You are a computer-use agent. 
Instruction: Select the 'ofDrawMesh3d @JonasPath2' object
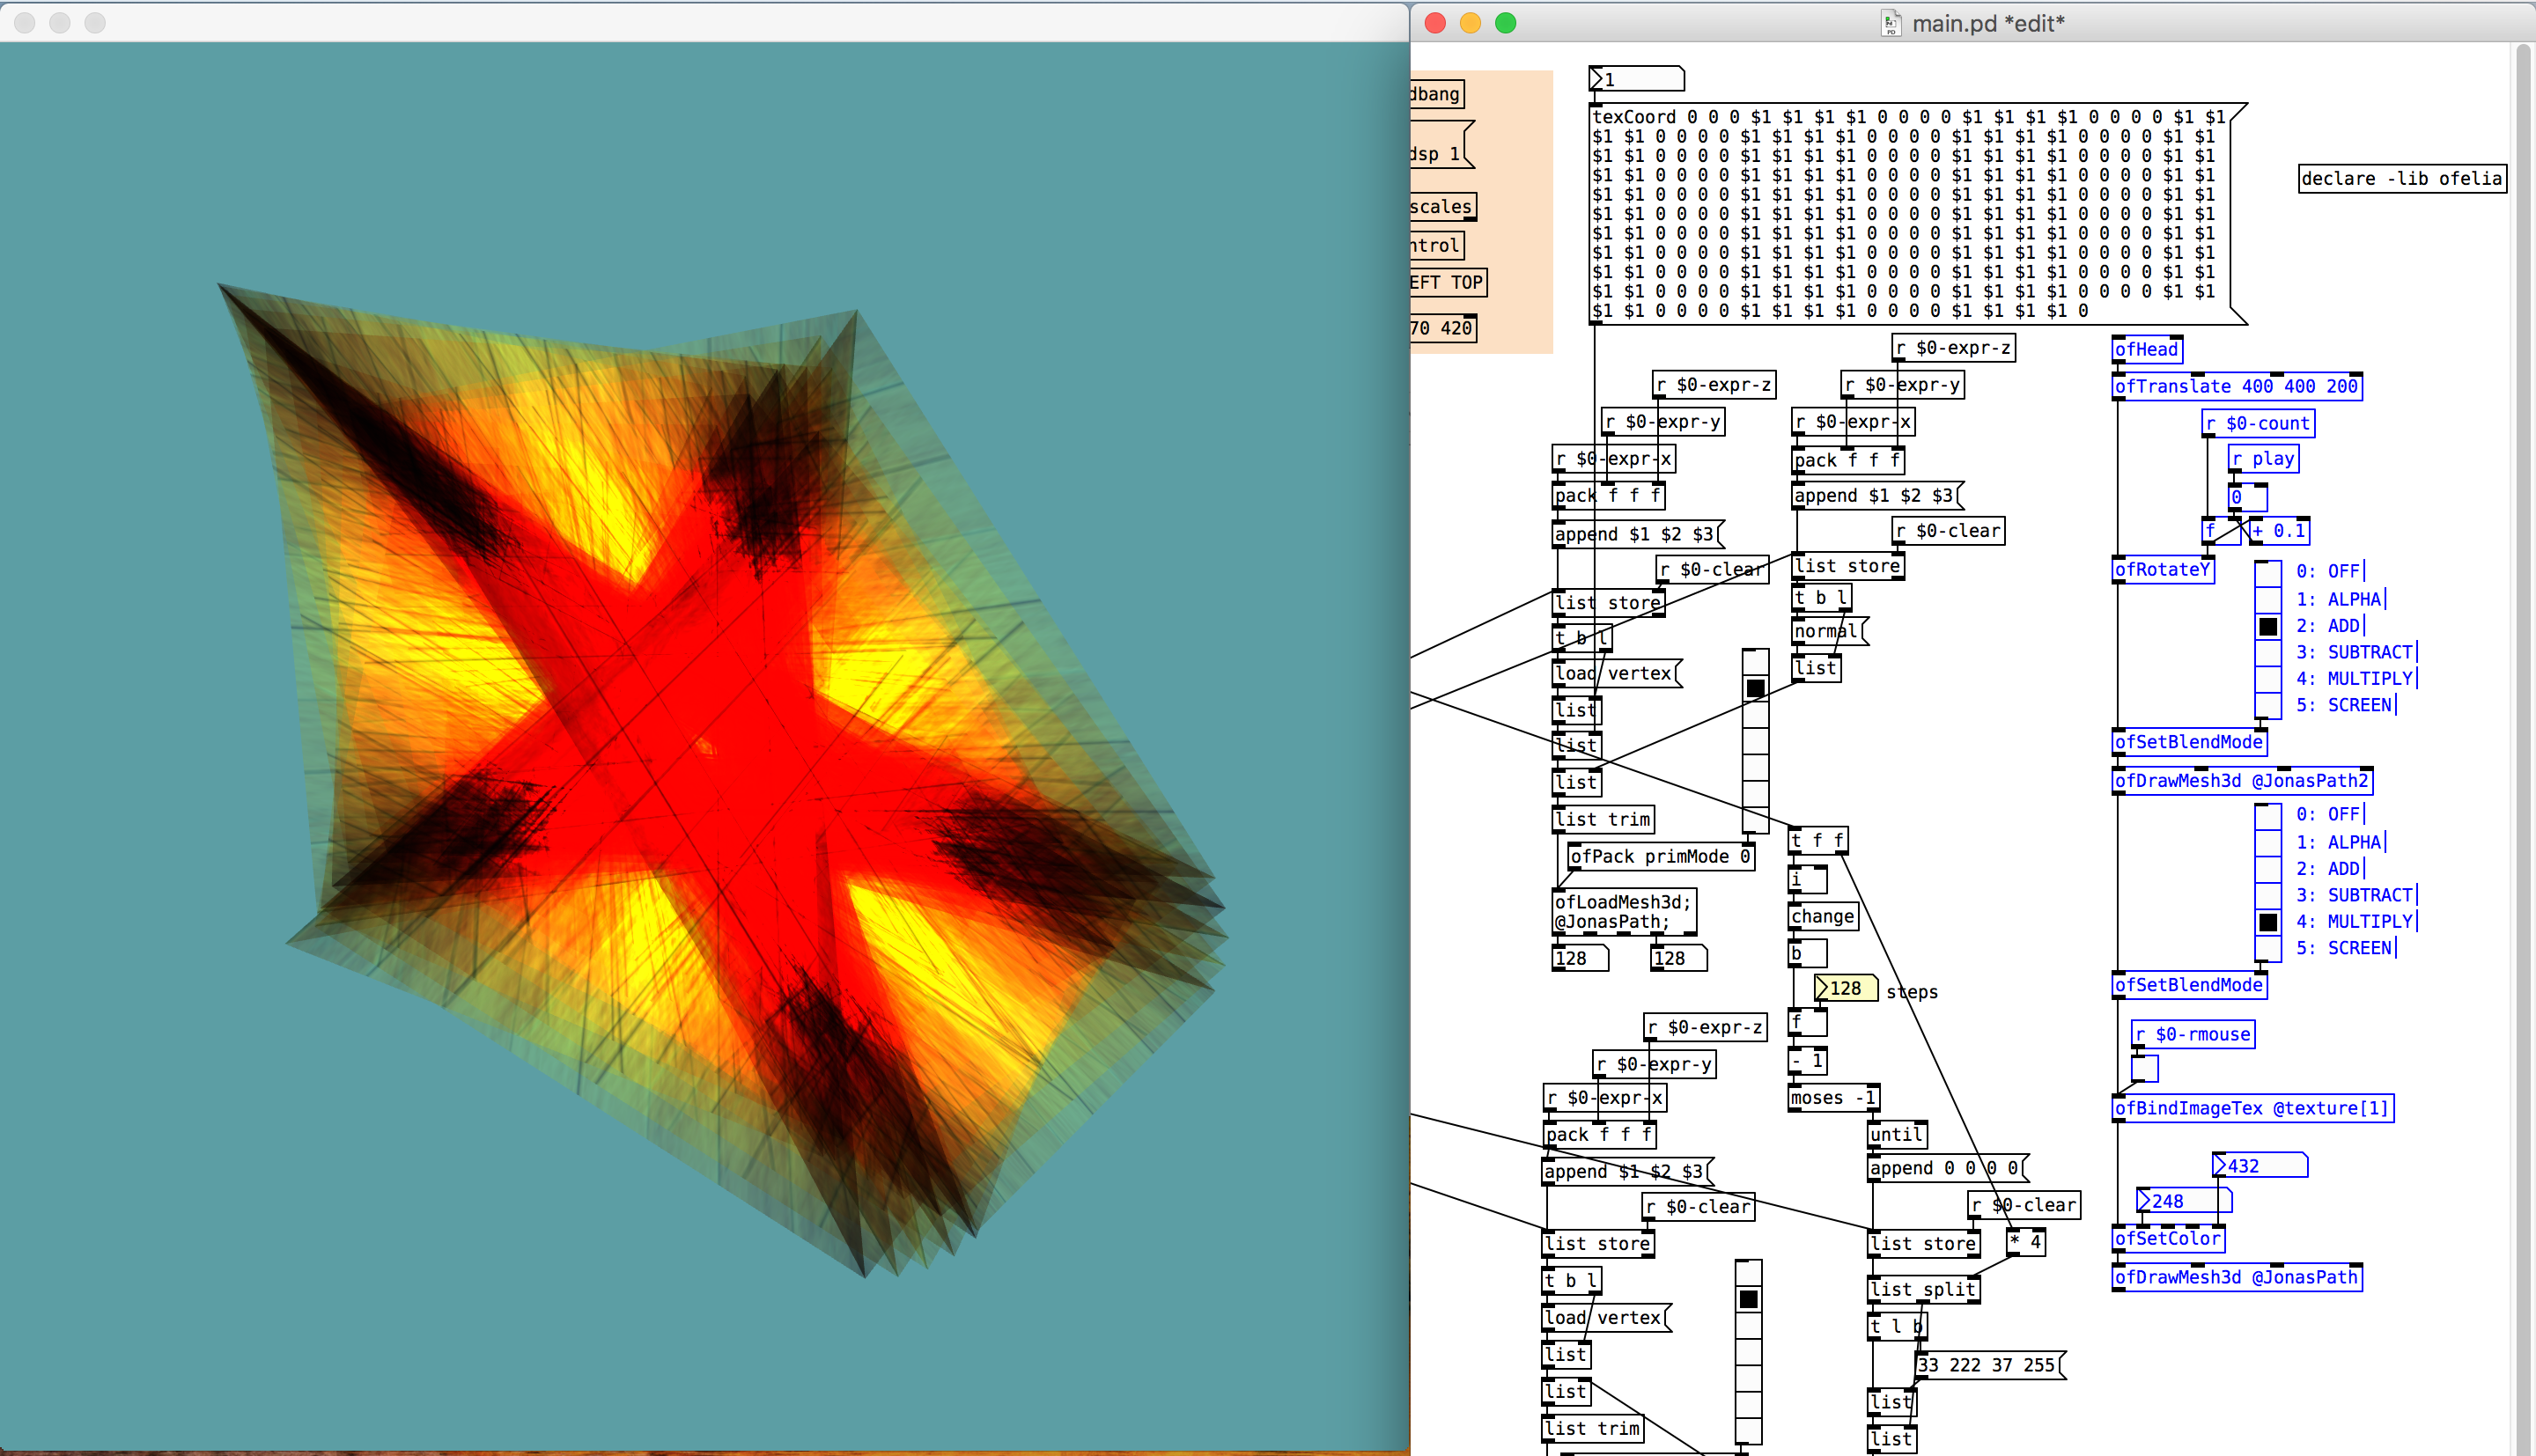tap(2242, 781)
